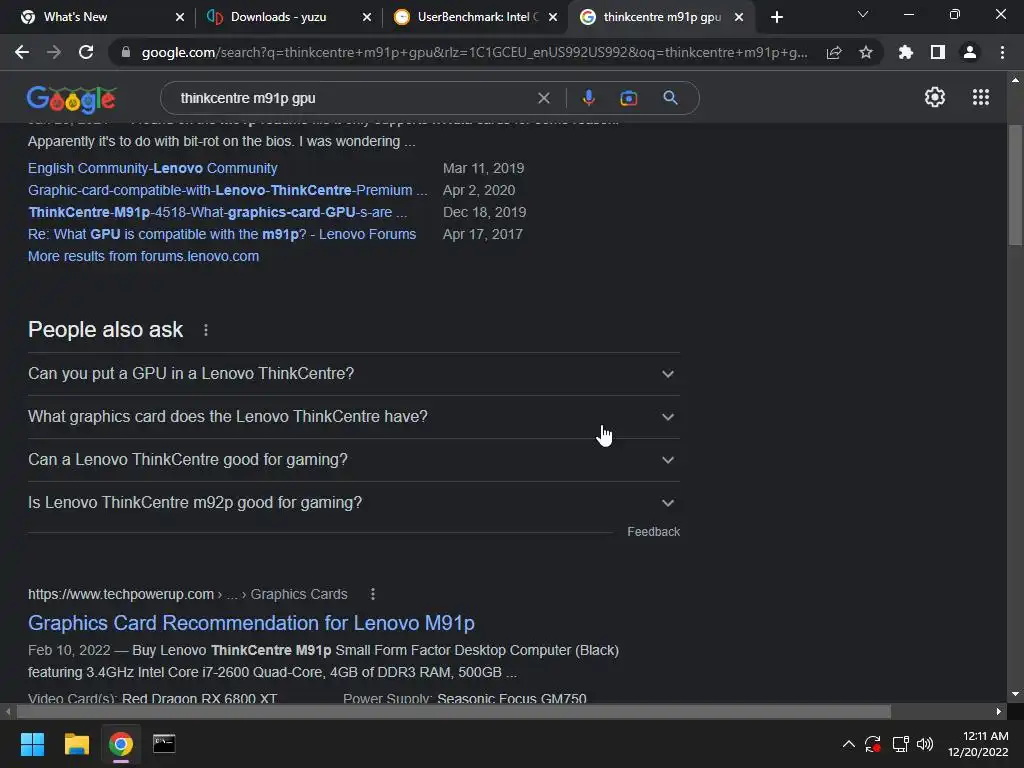Click the Google holiday logo

click(71, 99)
